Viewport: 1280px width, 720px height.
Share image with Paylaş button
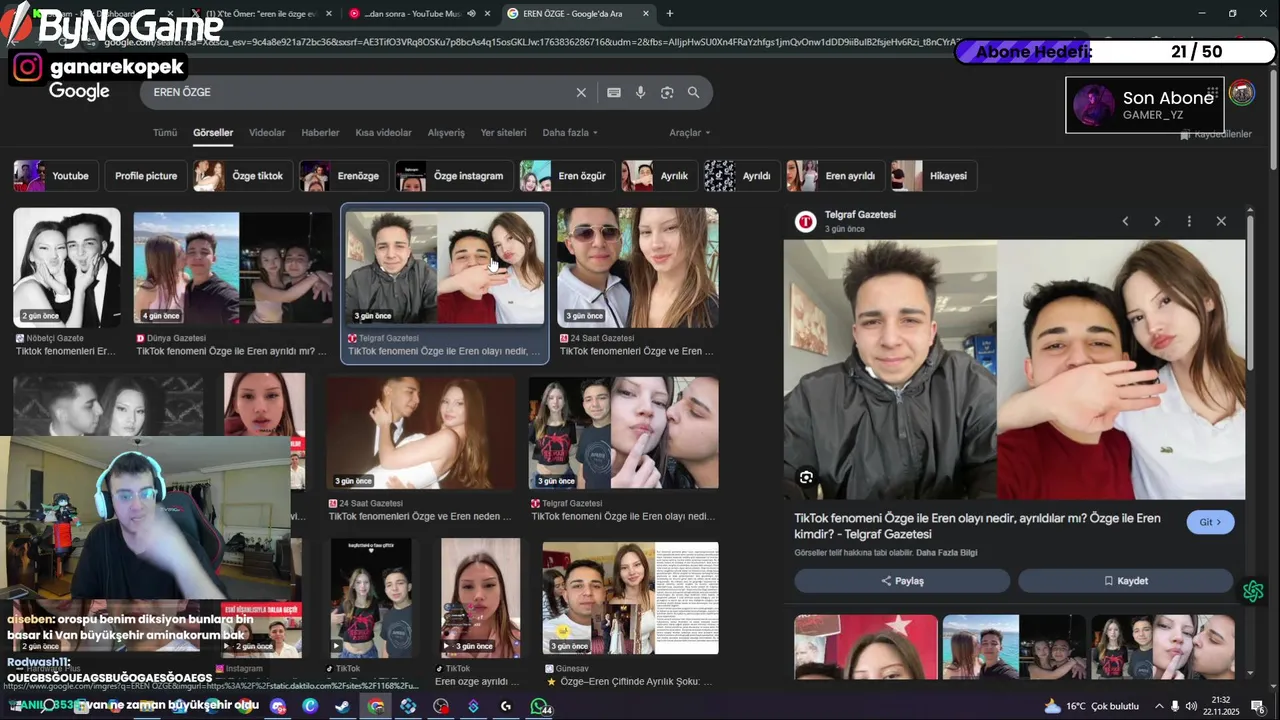coord(902,581)
